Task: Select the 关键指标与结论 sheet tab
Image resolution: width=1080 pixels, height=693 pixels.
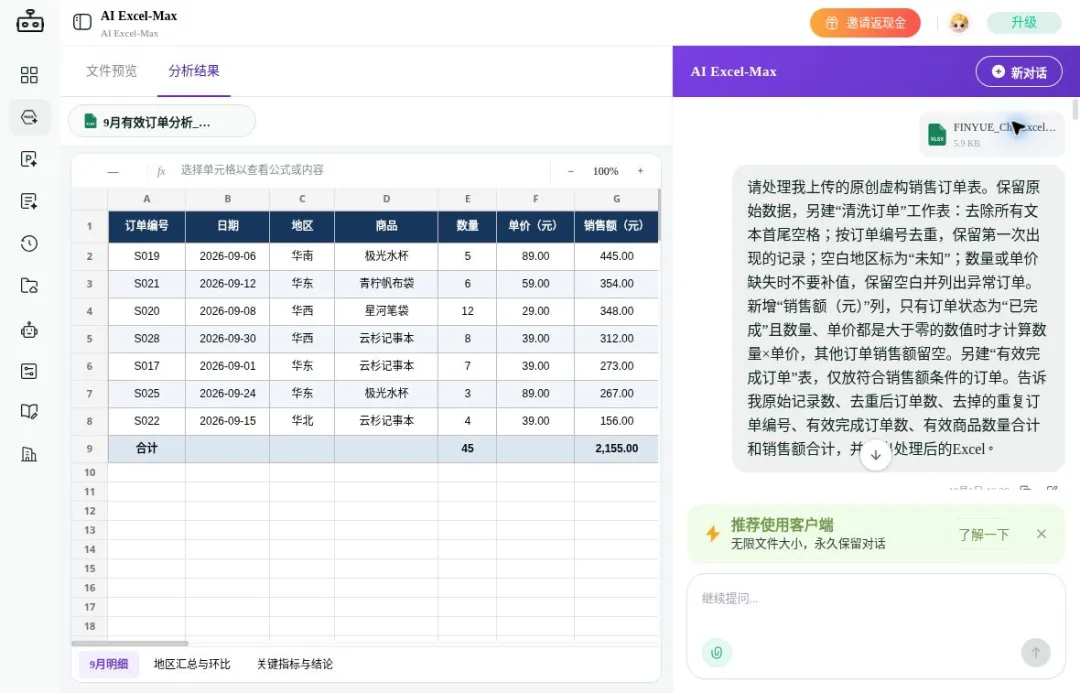Action: [x=295, y=664]
